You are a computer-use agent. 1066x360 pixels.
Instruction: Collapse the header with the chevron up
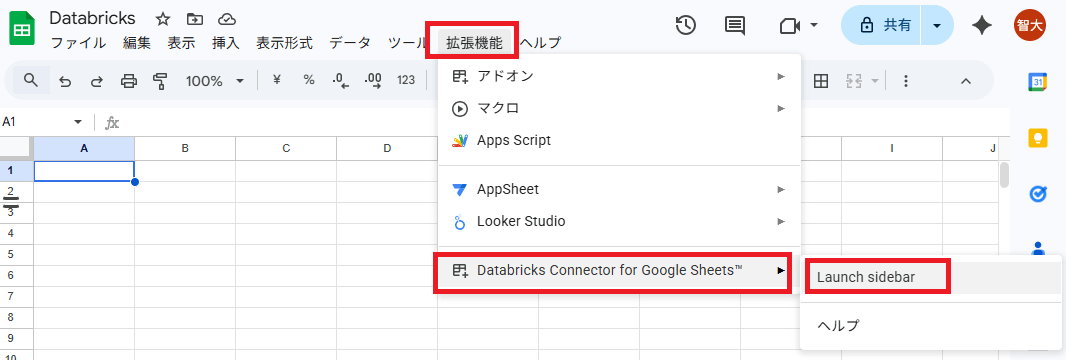(x=965, y=81)
